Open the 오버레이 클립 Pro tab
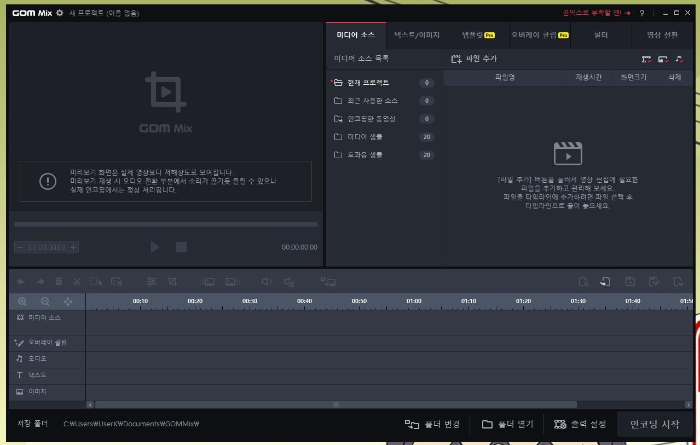This screenshot has height=445, width=700. [539, 35]
